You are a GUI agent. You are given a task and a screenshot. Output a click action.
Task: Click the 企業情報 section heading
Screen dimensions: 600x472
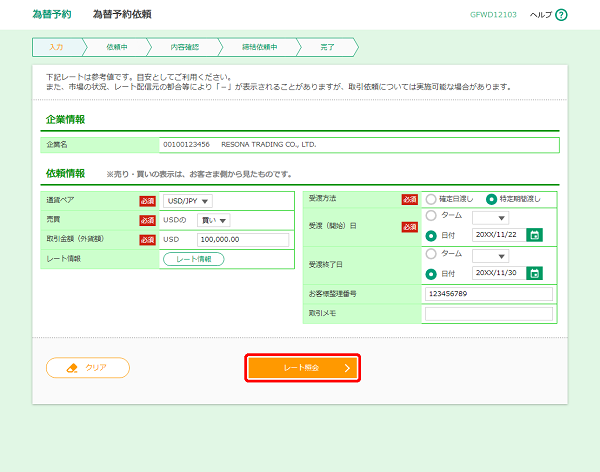point(65,119)
